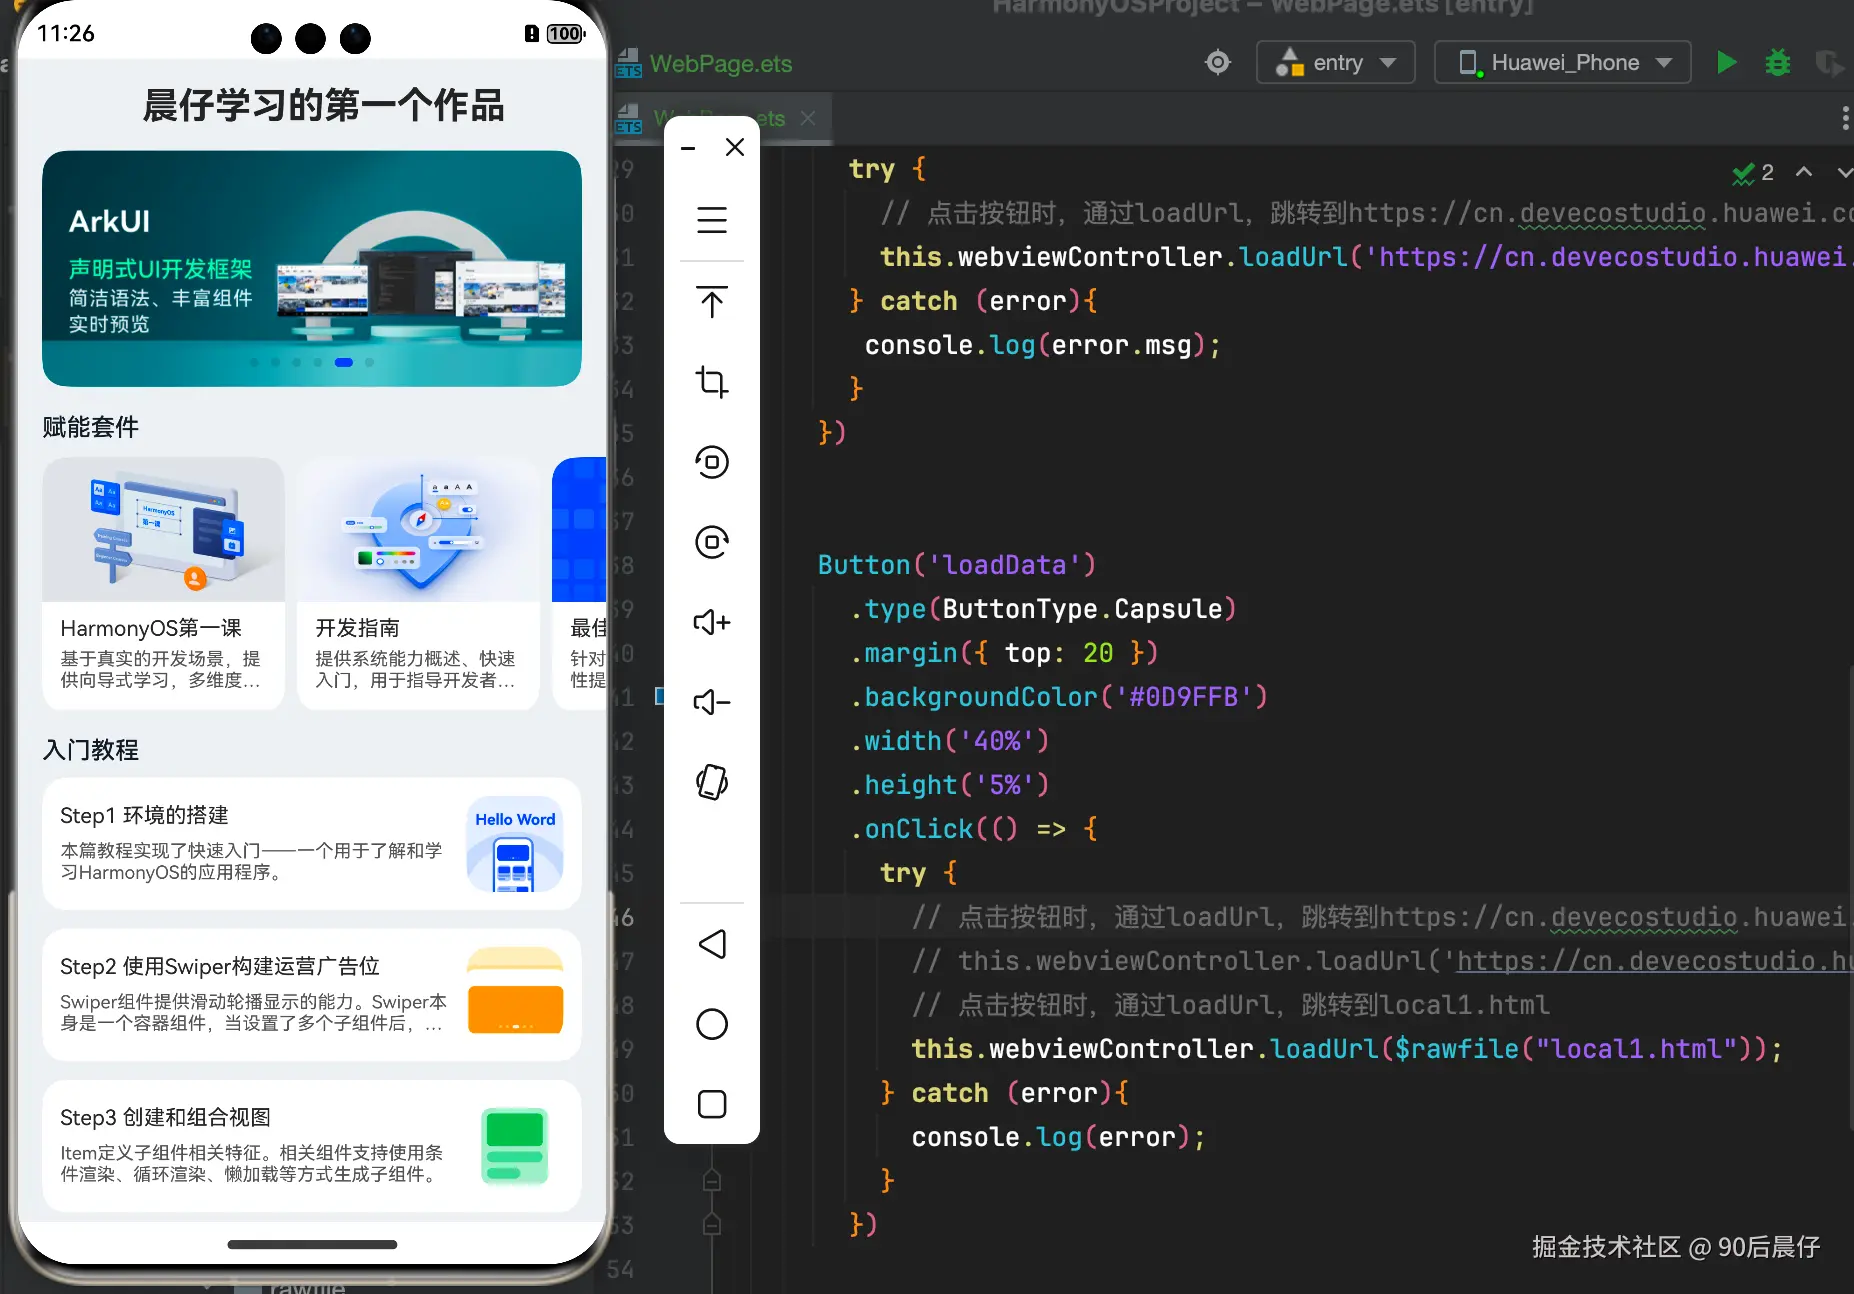
Task: Tap the Hello Word thumbnail in Step1
Action: click(x=515, y=844)
